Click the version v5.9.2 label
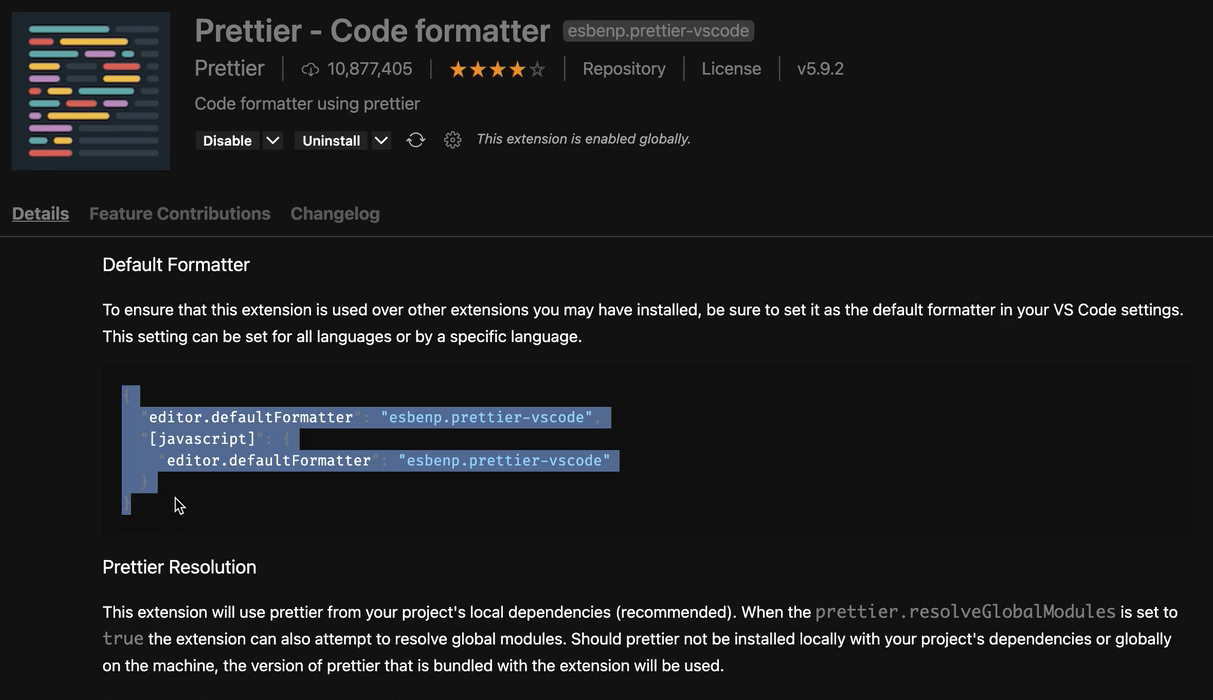Image resolution: width=1213 pixels, height=700 pixels. tap(820, 69)
